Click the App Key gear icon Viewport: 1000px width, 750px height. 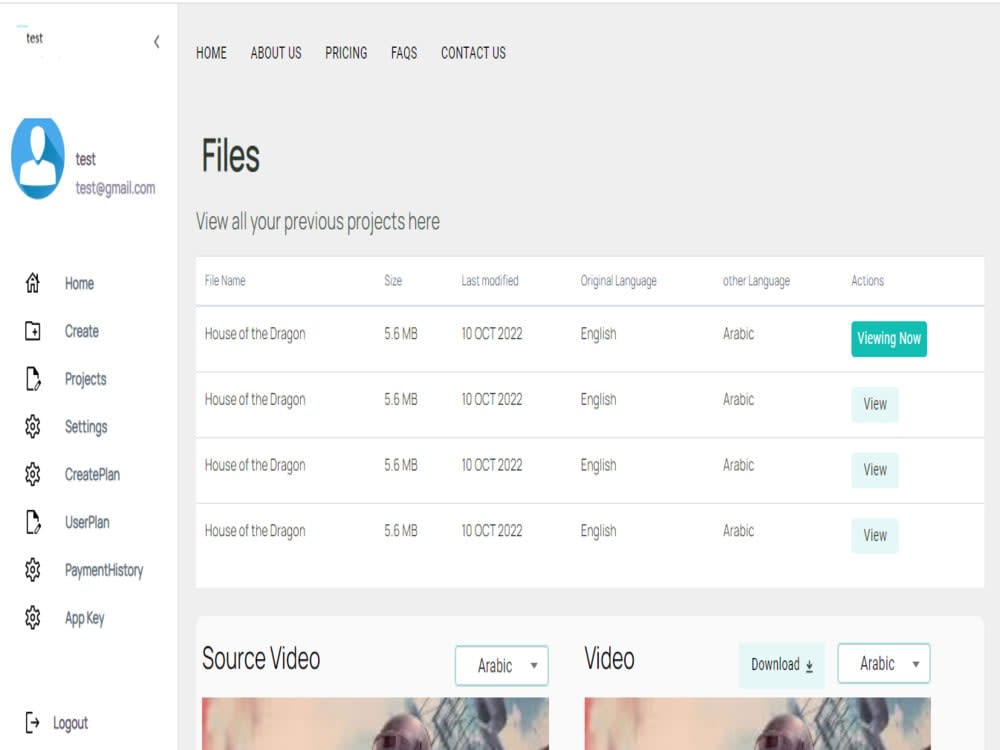click(31, 618)
